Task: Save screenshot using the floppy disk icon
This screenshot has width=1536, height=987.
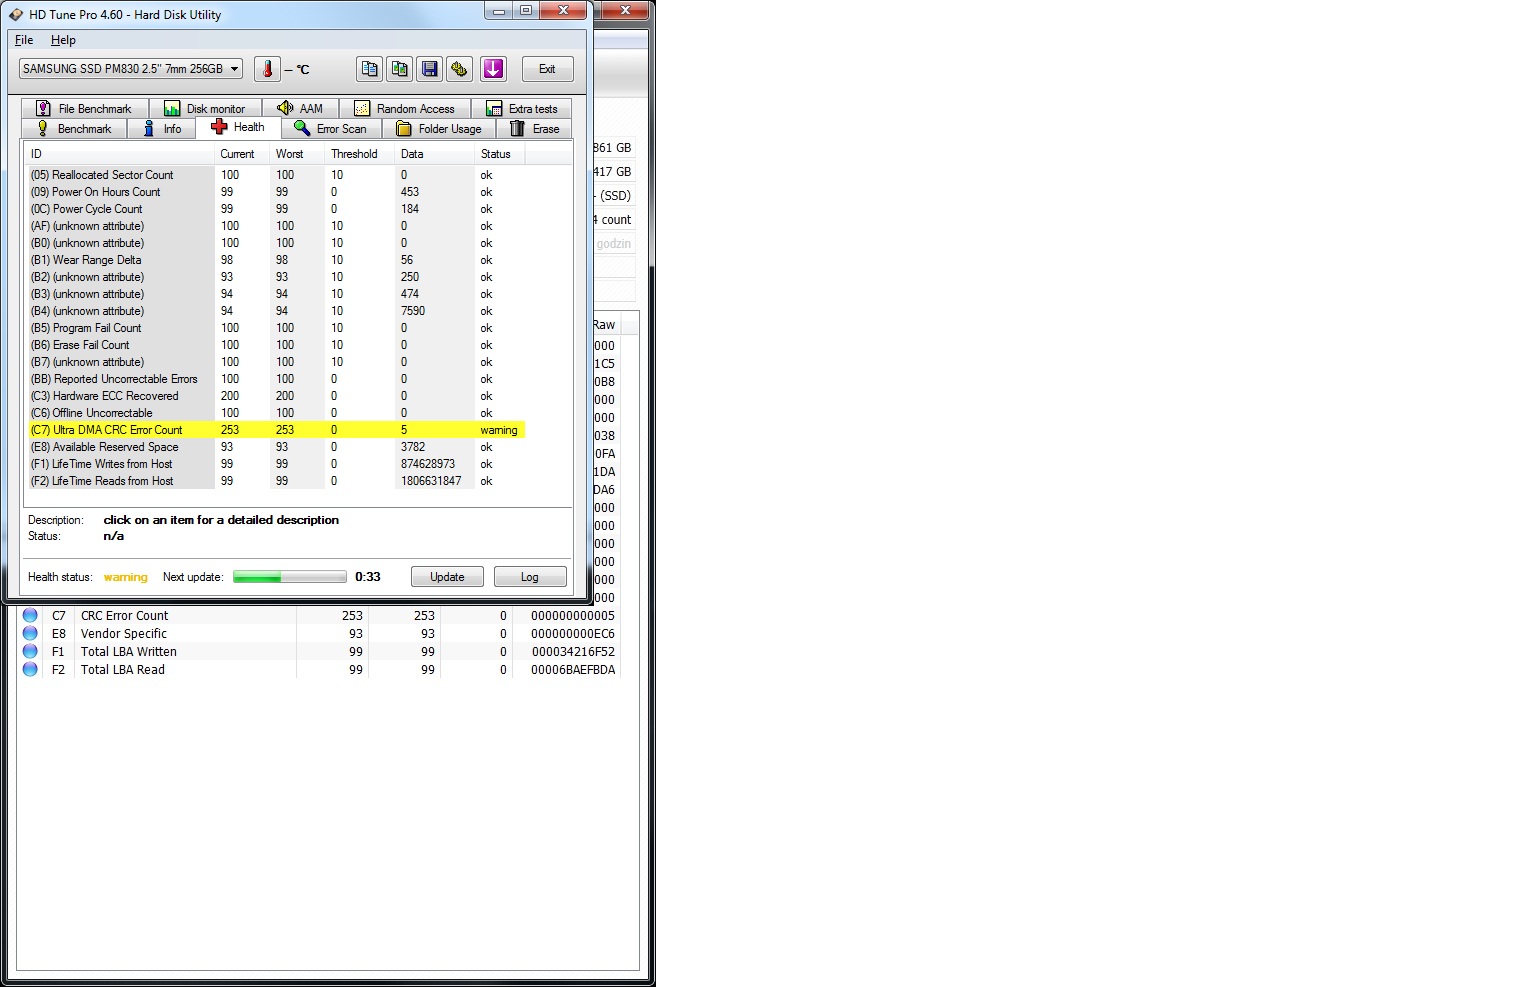Action: tap(430, 68)
